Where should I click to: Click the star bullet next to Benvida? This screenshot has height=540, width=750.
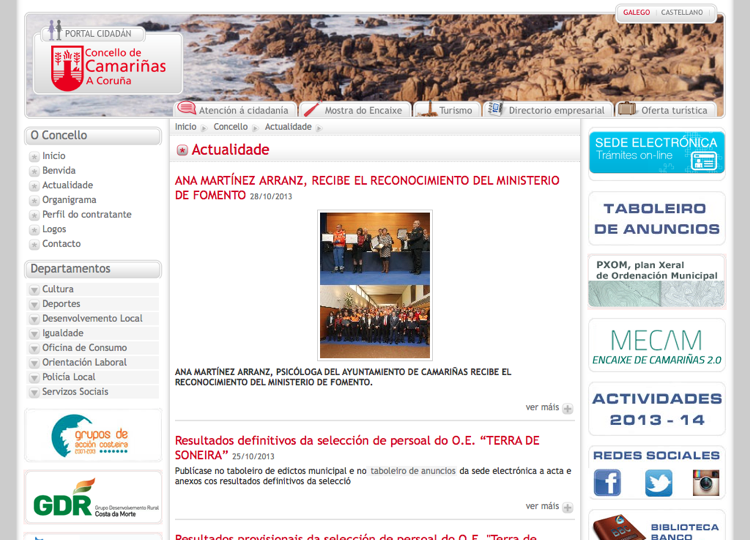point(34,171)
